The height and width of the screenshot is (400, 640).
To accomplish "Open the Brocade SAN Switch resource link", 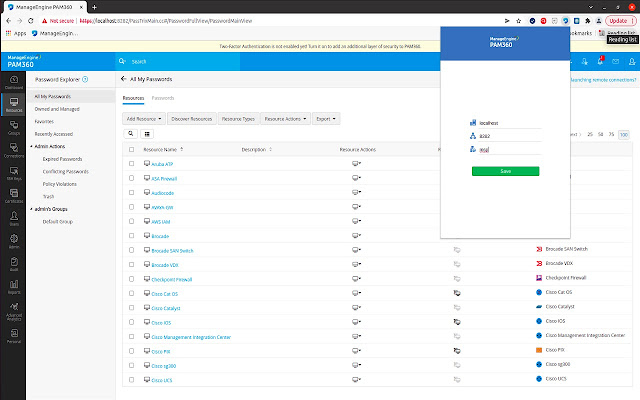I will pos(172,251).
